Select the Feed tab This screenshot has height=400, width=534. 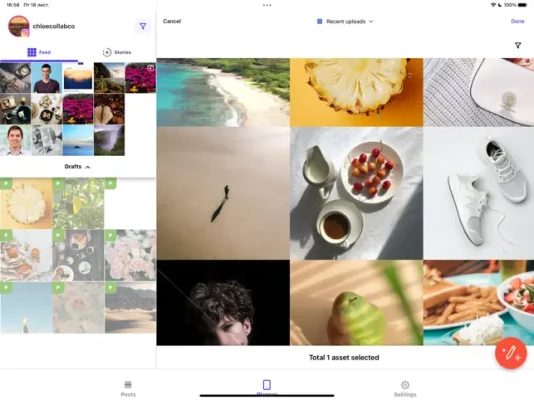point(39,52)
